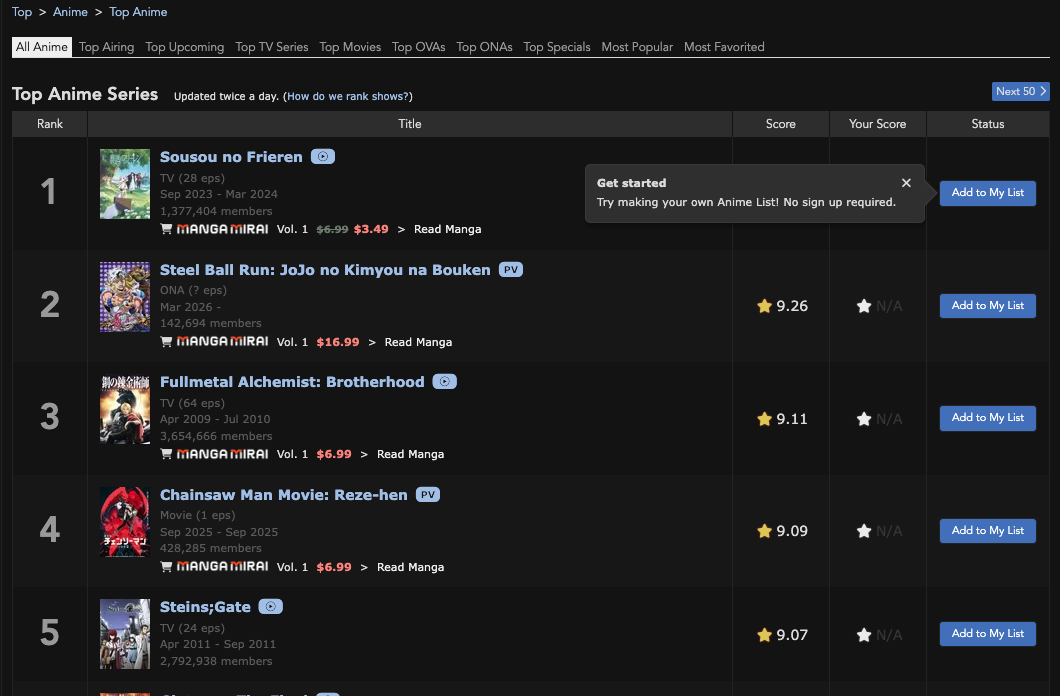Image resolution: width=1060 pixels, height=696 pixels.
Task: Click the Anime breadcrumb link
Action: coord(70,12)
